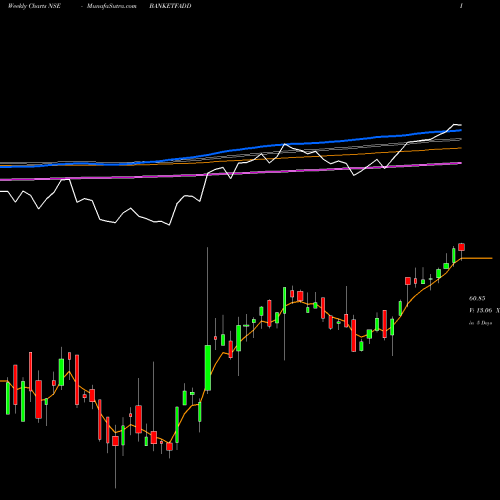Screen dimensions: 500x500
Task: Click the white indicator line at its peak
Action: (455, 125)
